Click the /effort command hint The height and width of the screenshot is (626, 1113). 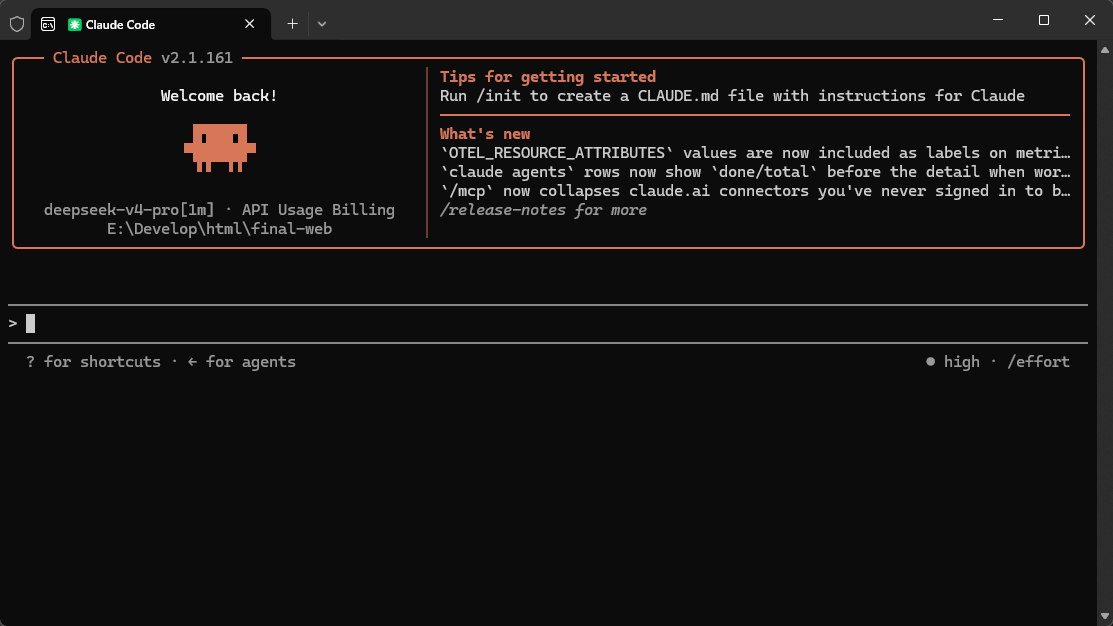click(1038, 362)
